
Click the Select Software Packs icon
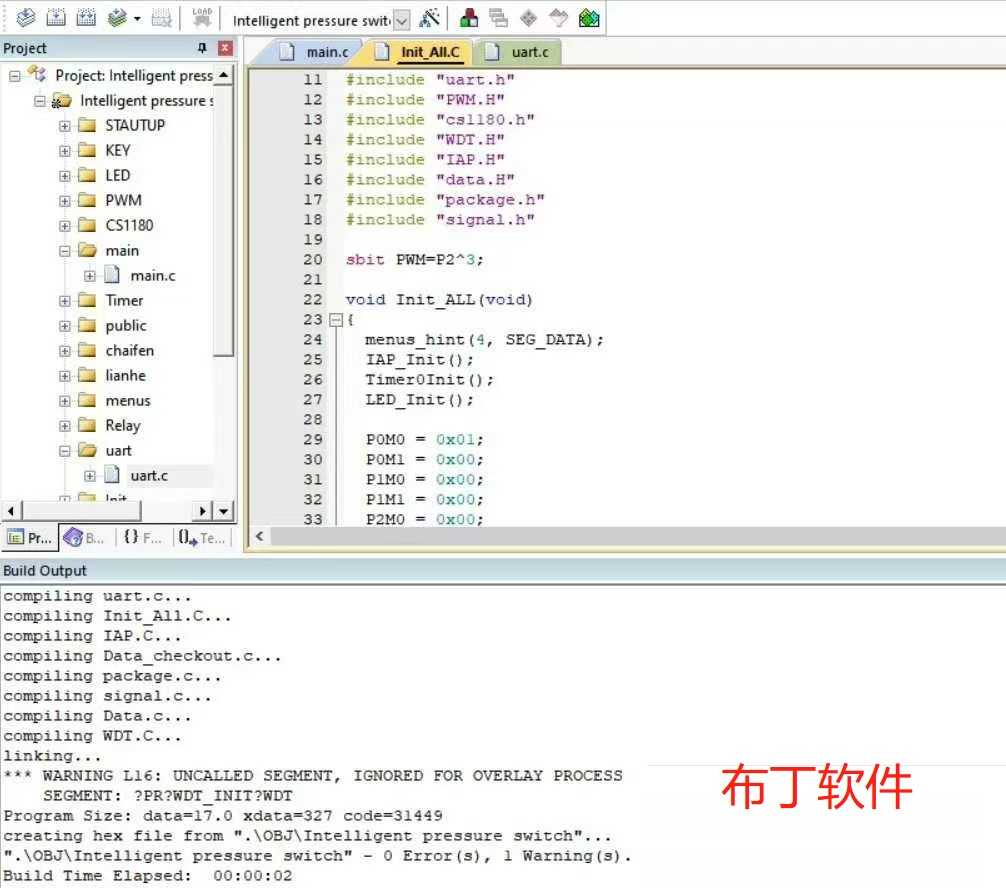pos(559,18)
